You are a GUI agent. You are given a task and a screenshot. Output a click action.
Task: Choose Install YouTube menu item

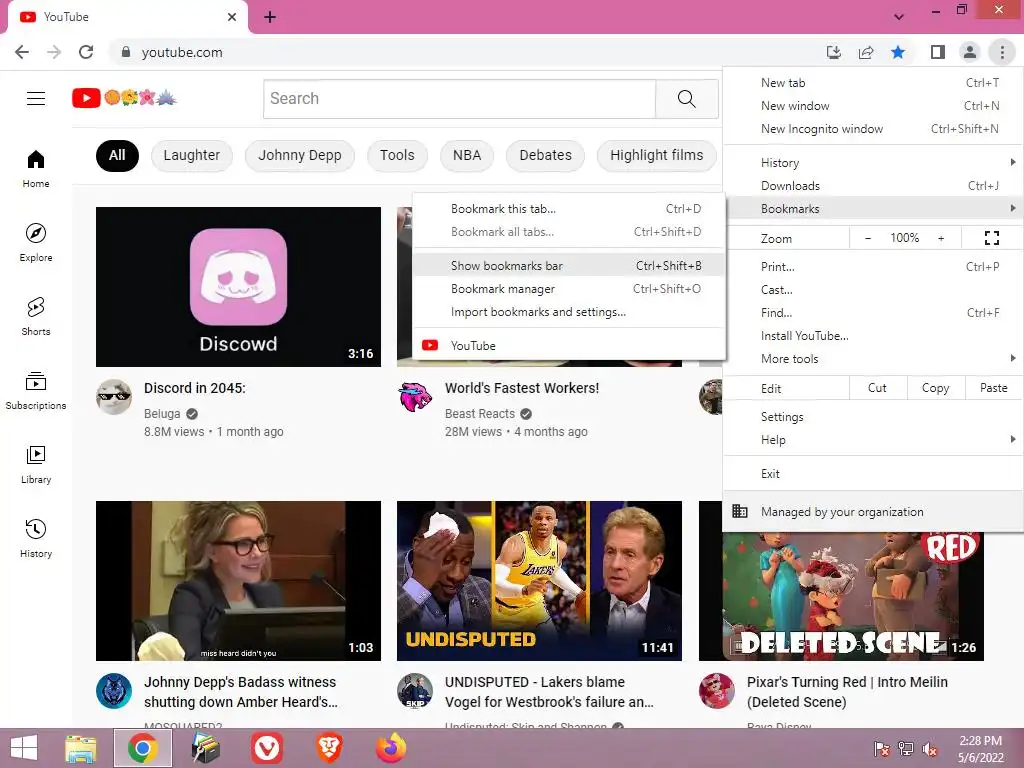pos(874,336)
